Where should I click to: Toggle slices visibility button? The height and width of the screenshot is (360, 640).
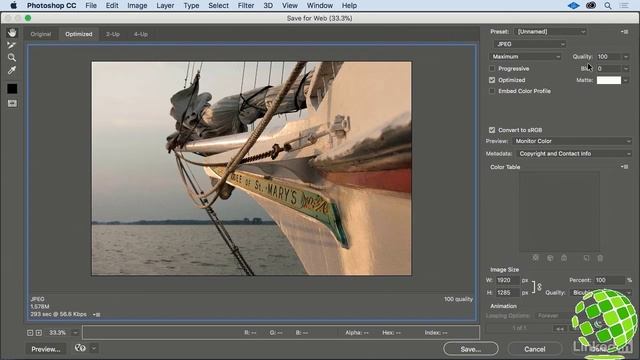[x=12, y=103]
